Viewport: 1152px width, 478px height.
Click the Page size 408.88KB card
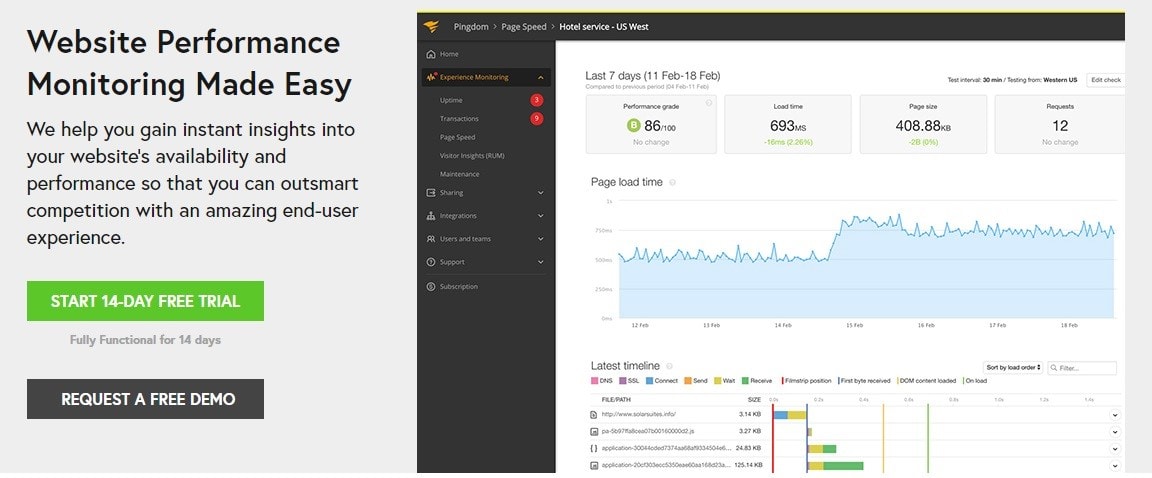click(x=923, y=124)
